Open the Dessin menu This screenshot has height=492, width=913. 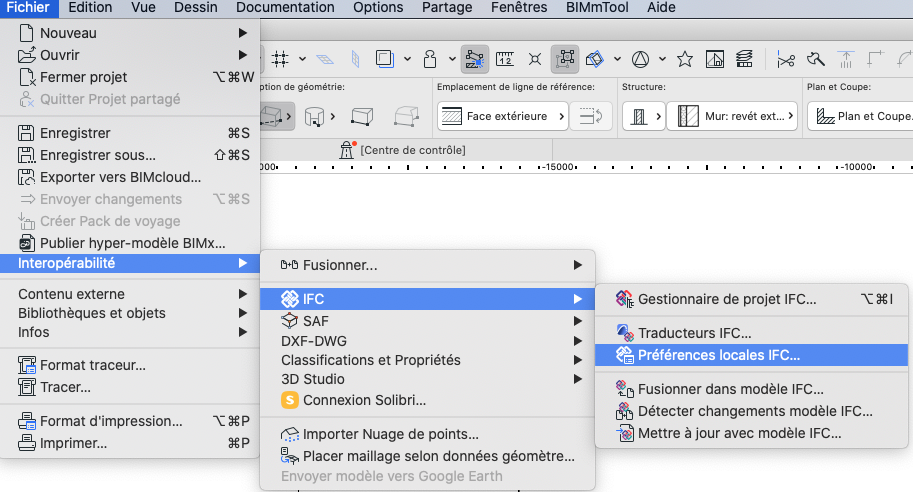[x=196, y=8]
